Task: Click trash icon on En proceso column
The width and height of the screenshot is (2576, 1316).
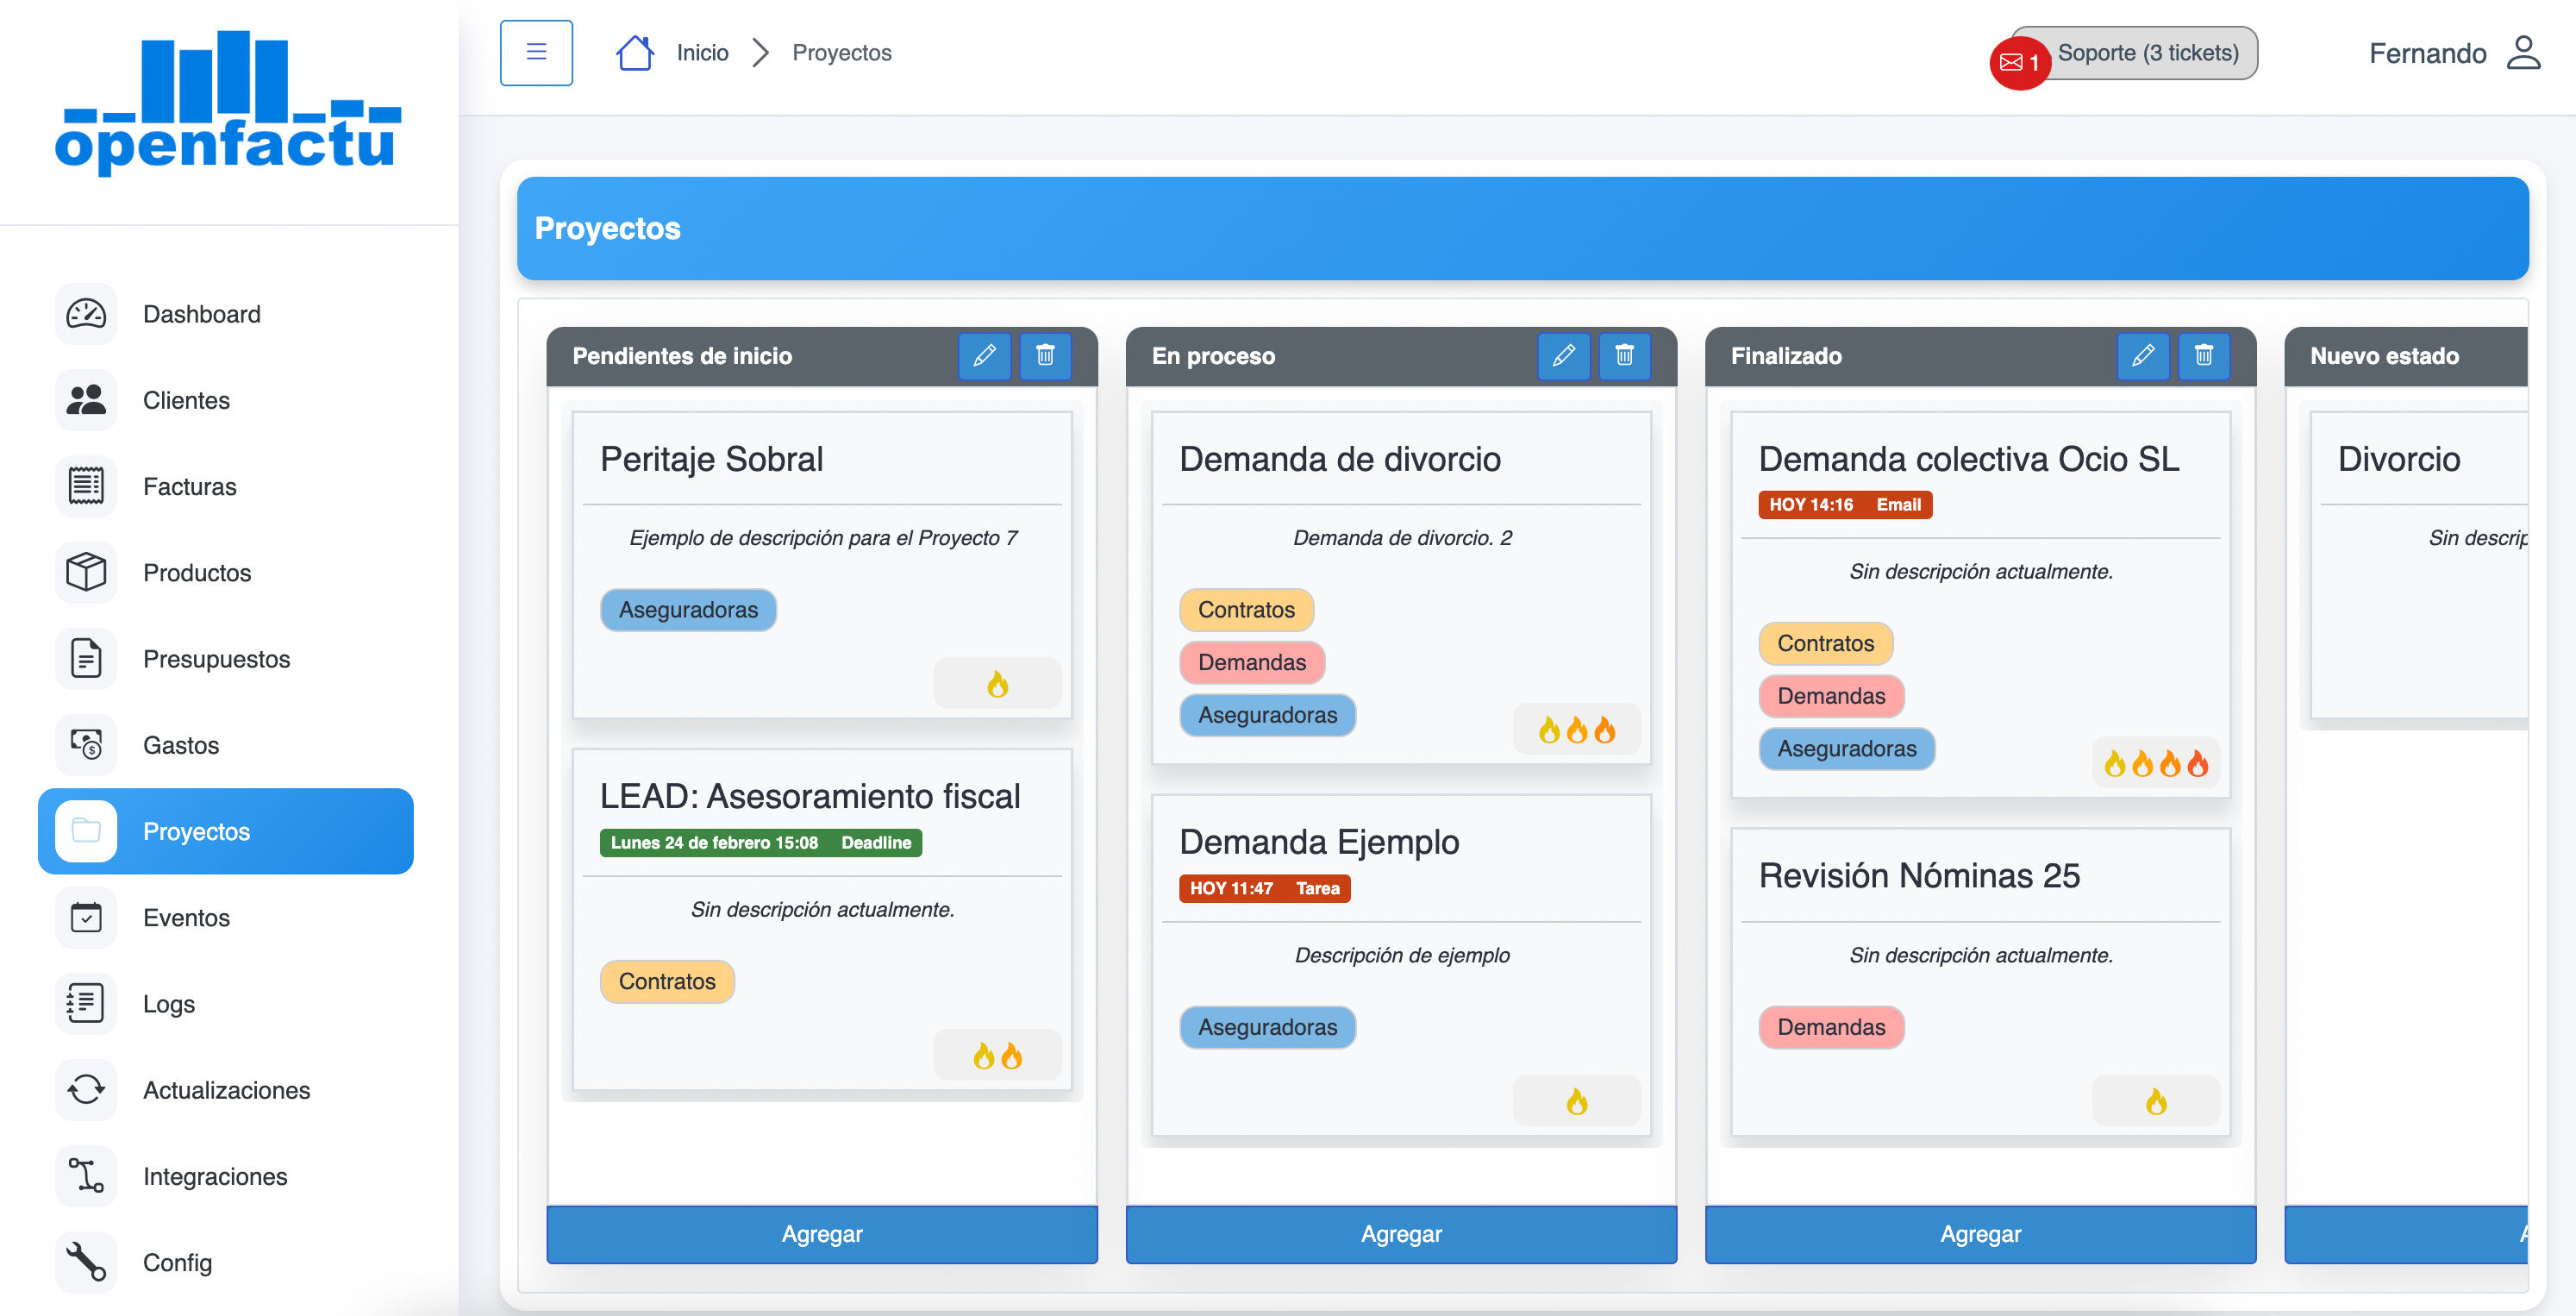Action: (1624, 355)
